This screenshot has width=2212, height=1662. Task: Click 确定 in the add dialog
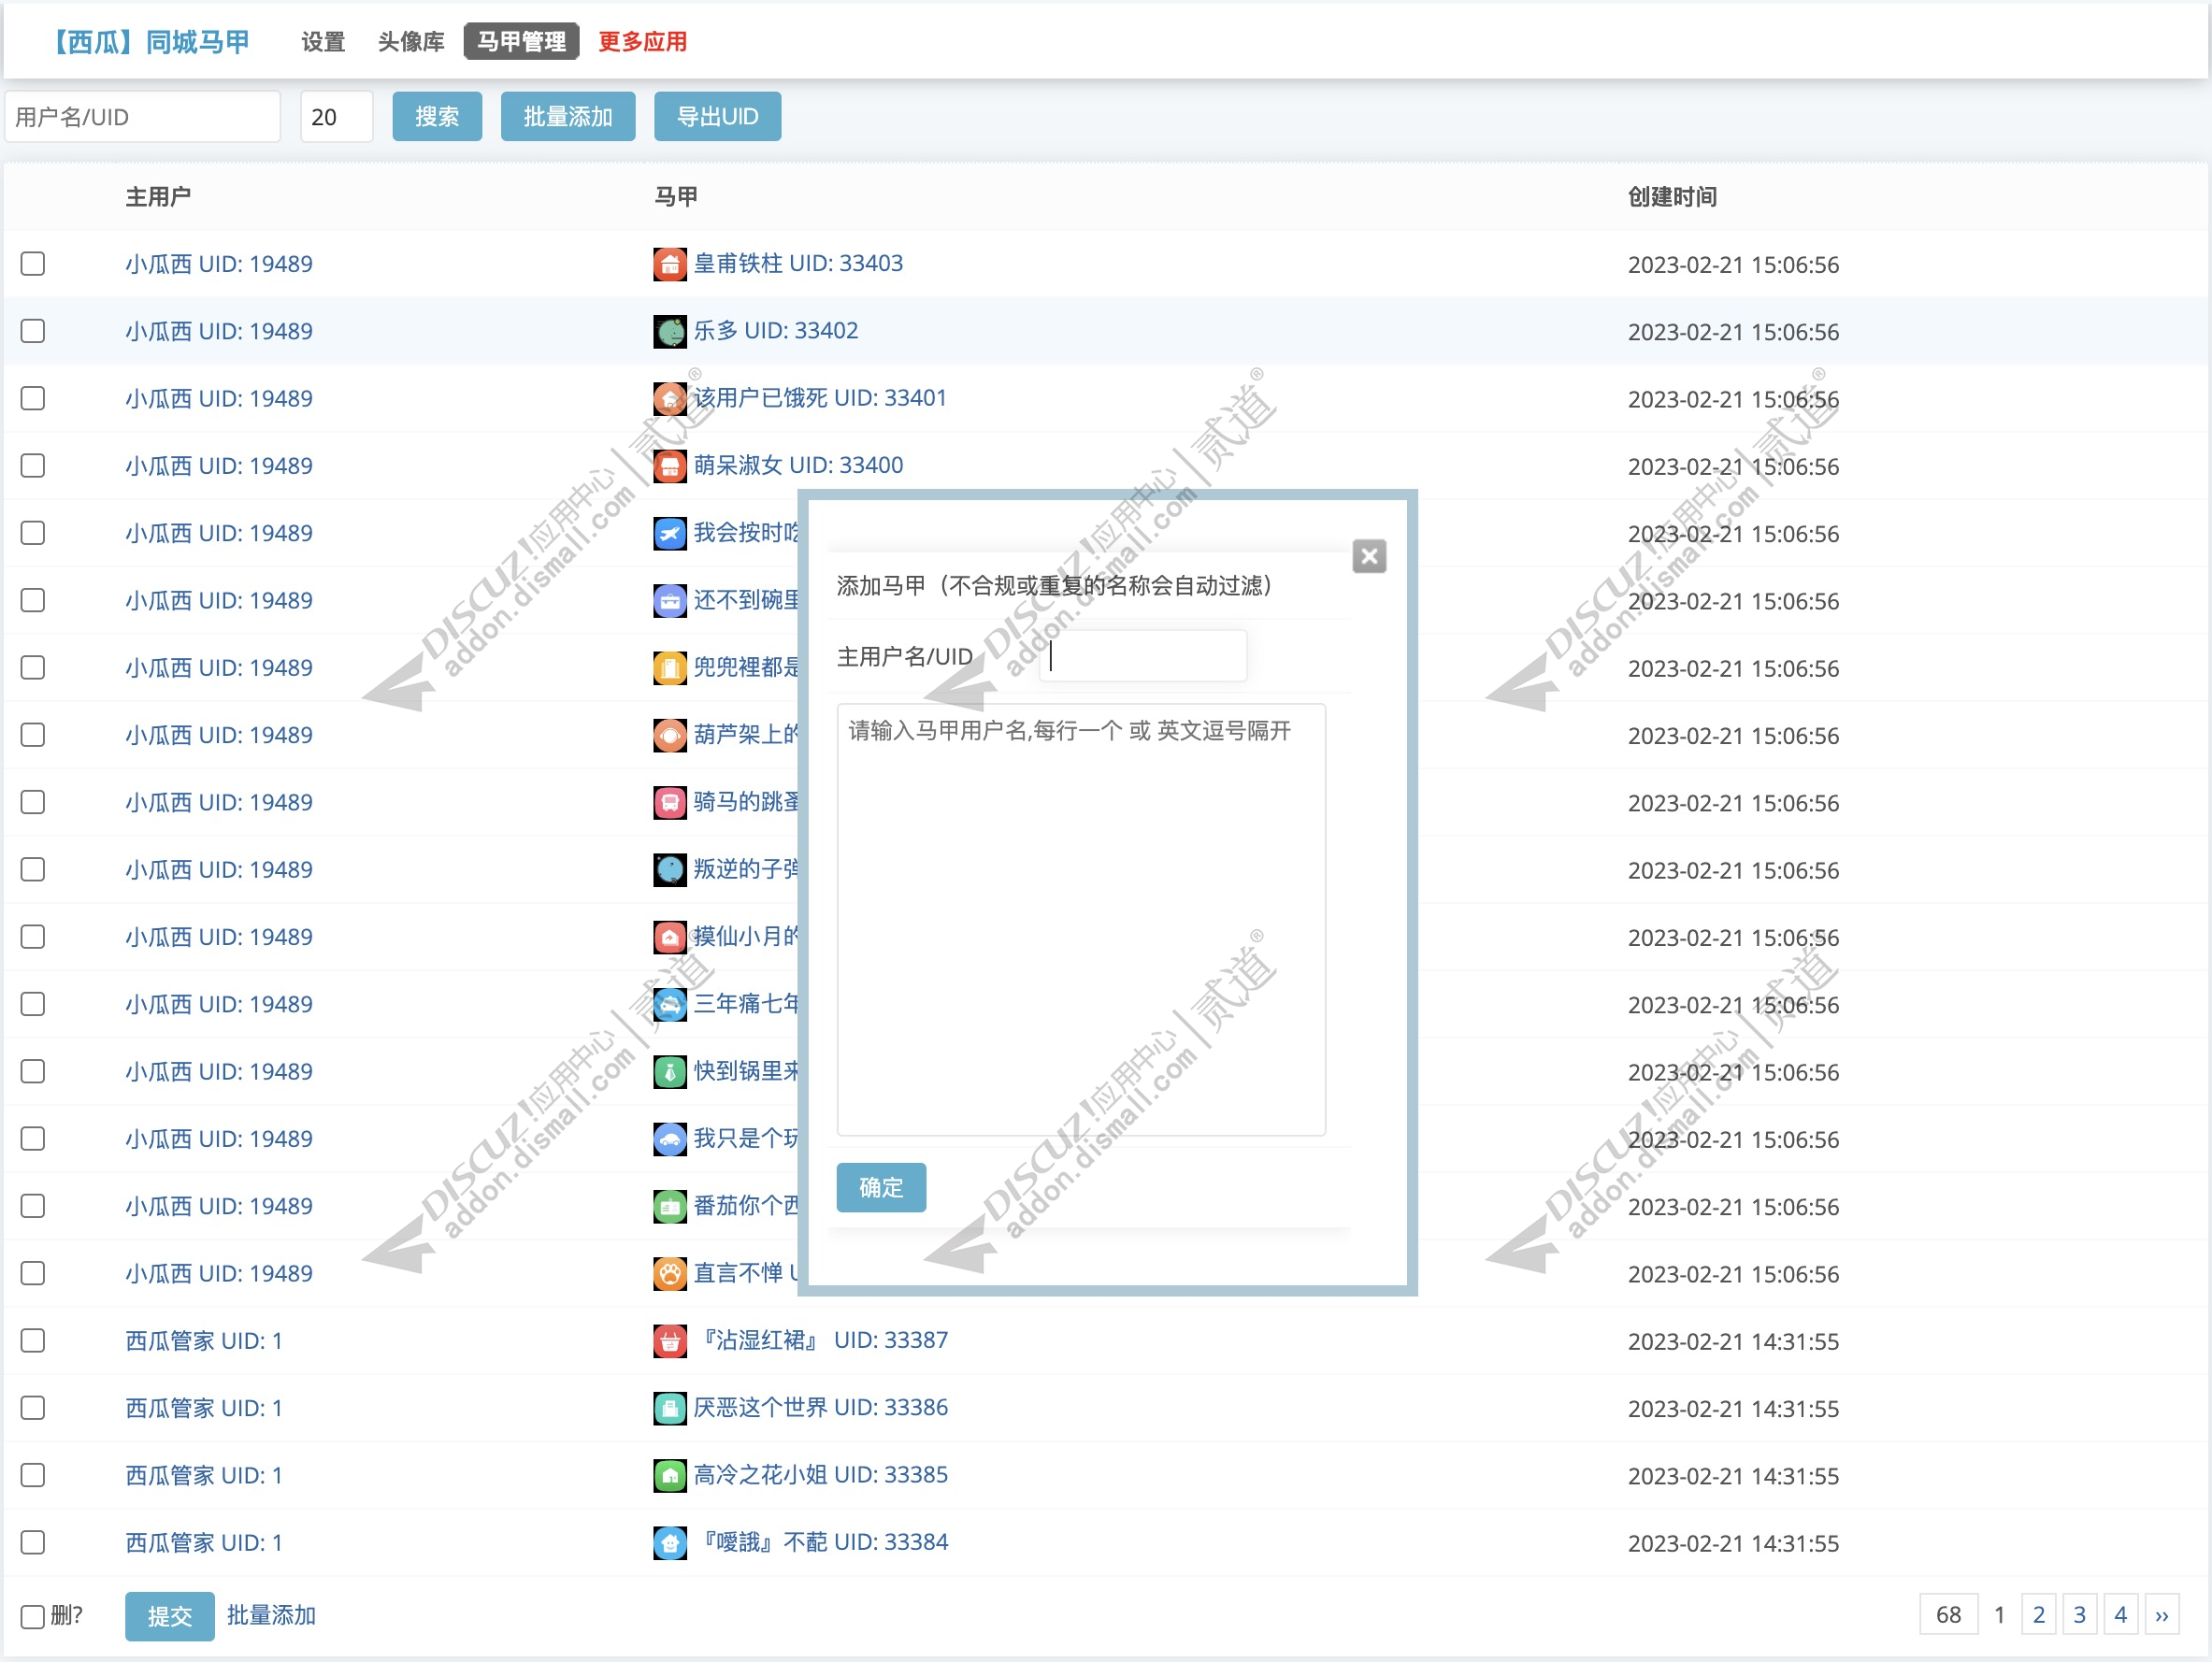(881, 1188)
